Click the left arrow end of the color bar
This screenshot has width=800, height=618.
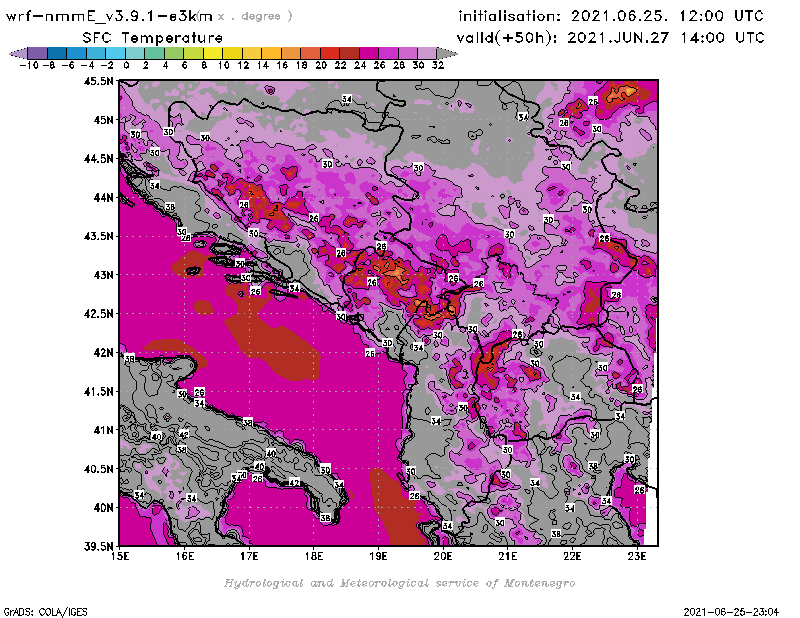coord(17,53)
